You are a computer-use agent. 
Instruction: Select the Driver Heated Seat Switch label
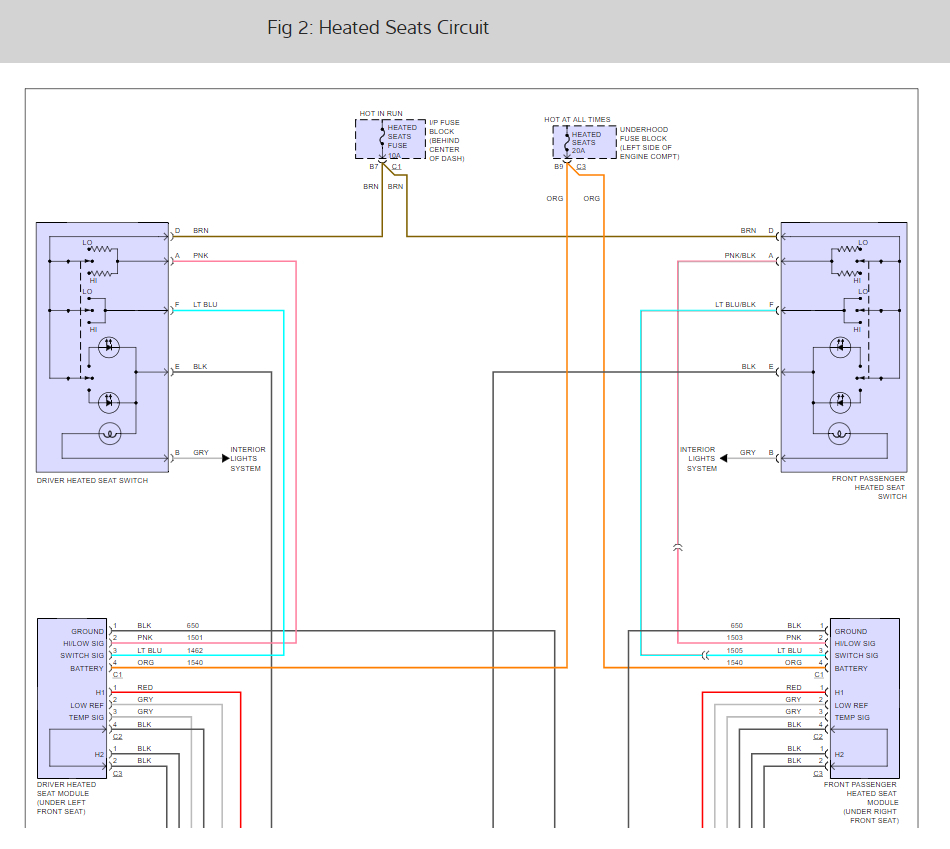click(92, 481)
